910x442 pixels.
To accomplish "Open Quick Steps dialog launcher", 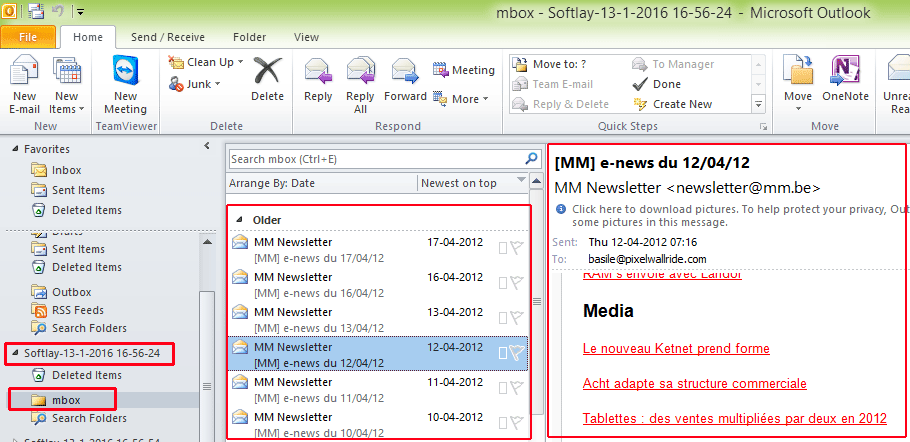I will point(763,126).
